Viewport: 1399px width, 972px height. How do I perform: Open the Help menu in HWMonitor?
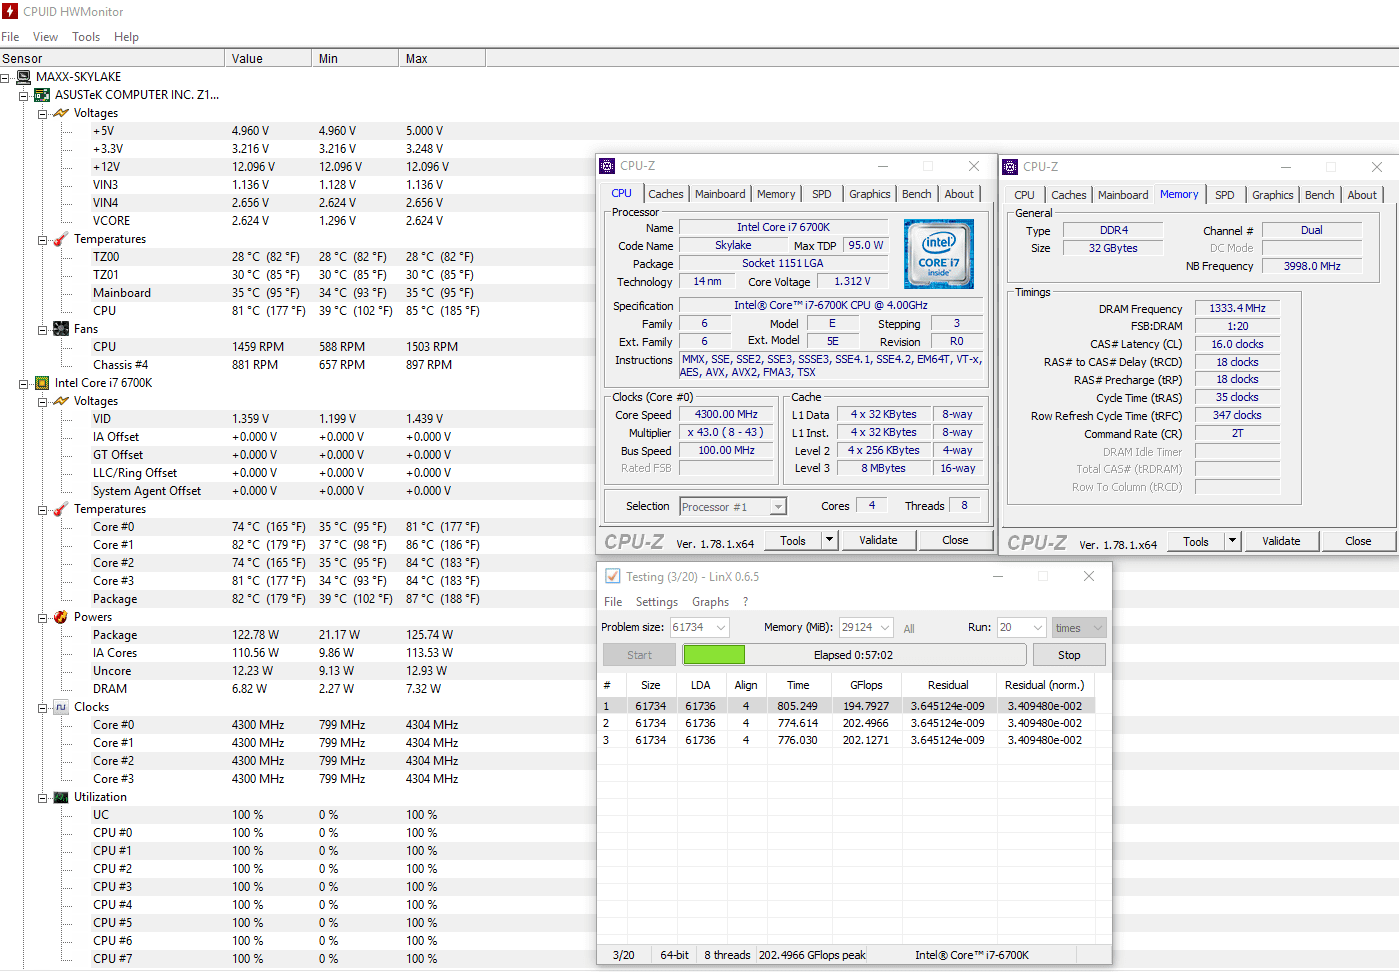(126, 37)
